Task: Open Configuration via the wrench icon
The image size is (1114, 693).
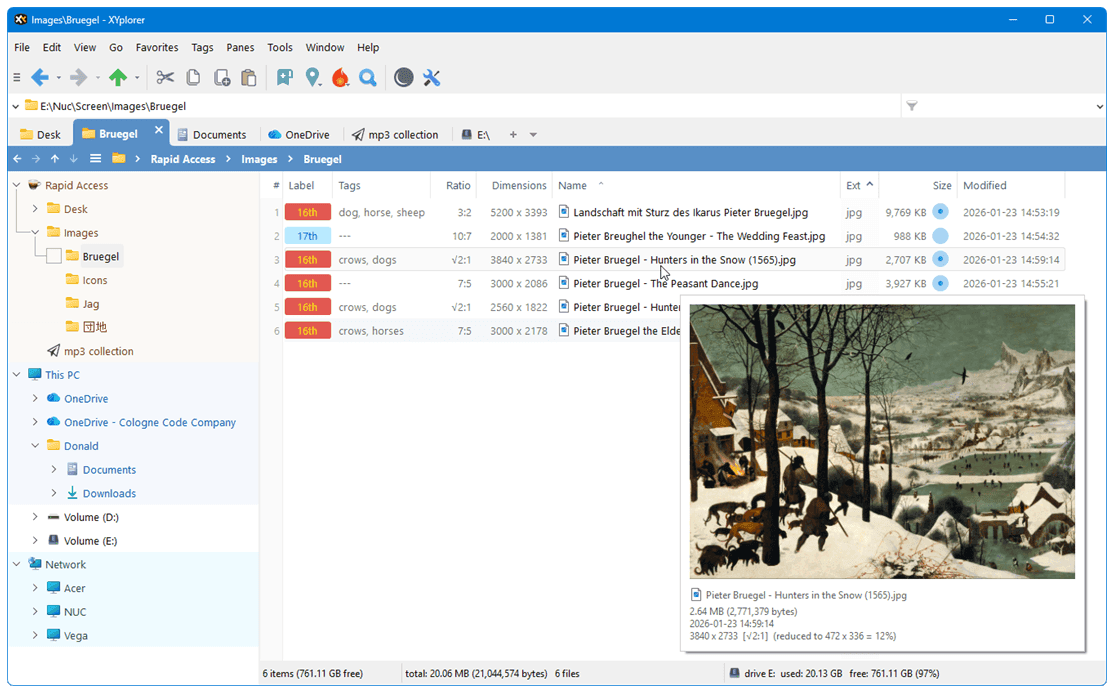Action: tap(432, 77)
